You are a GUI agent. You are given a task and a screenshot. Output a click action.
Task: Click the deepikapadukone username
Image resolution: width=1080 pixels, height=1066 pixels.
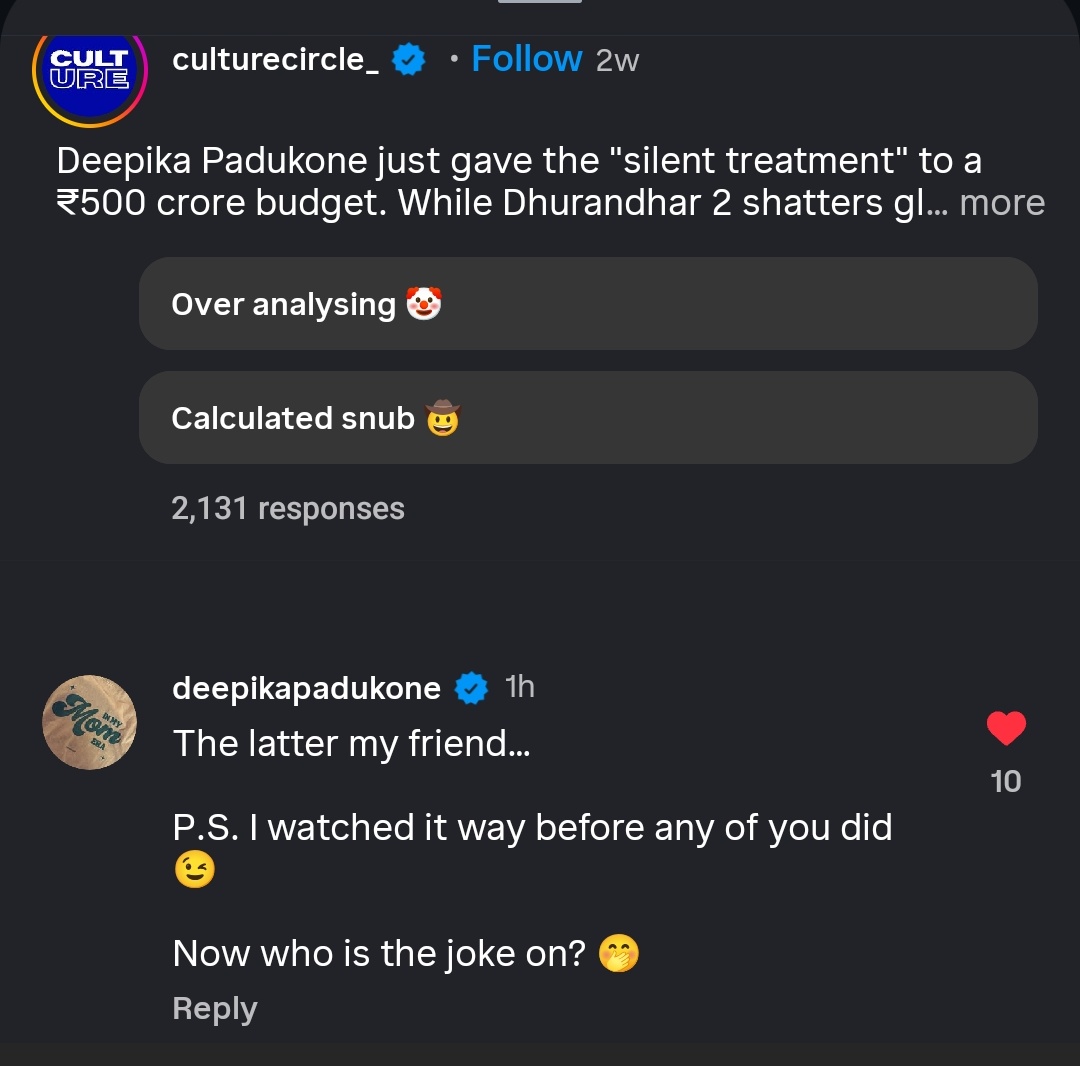[306, 688]
